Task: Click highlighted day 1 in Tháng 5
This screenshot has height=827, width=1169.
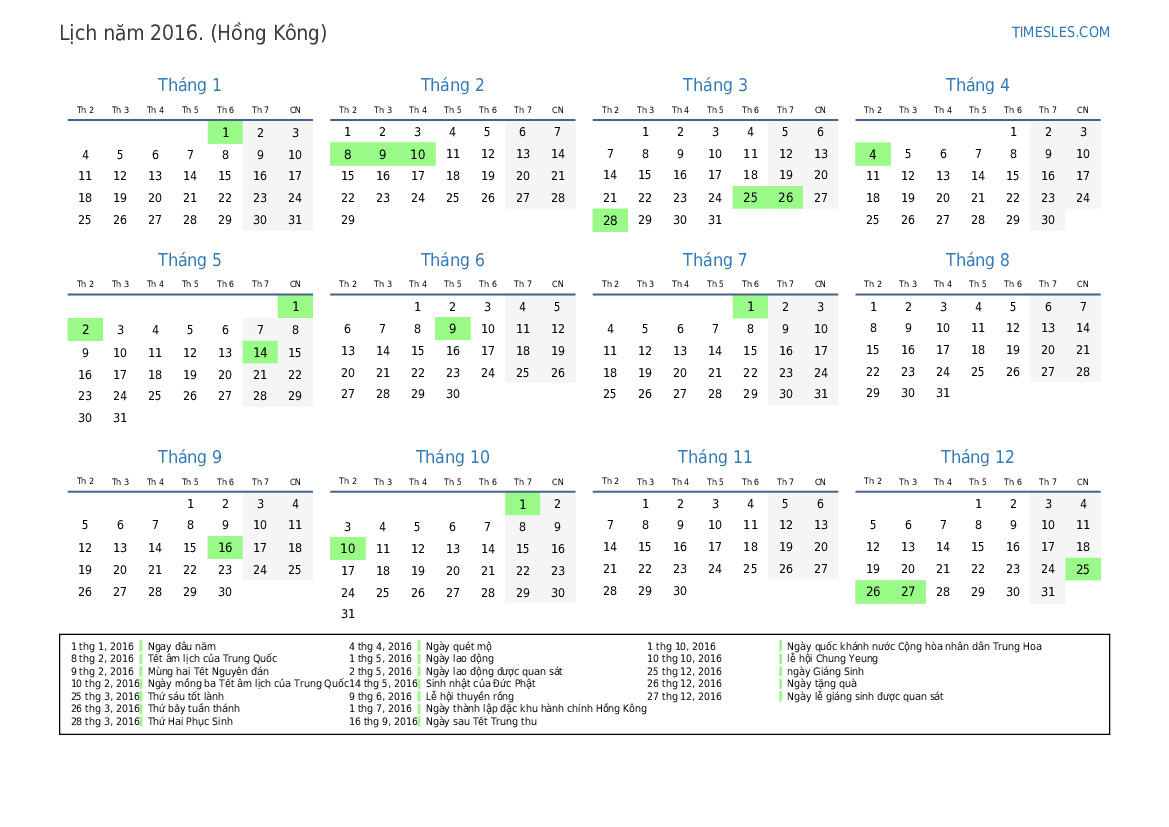Action: click(295, 306)
